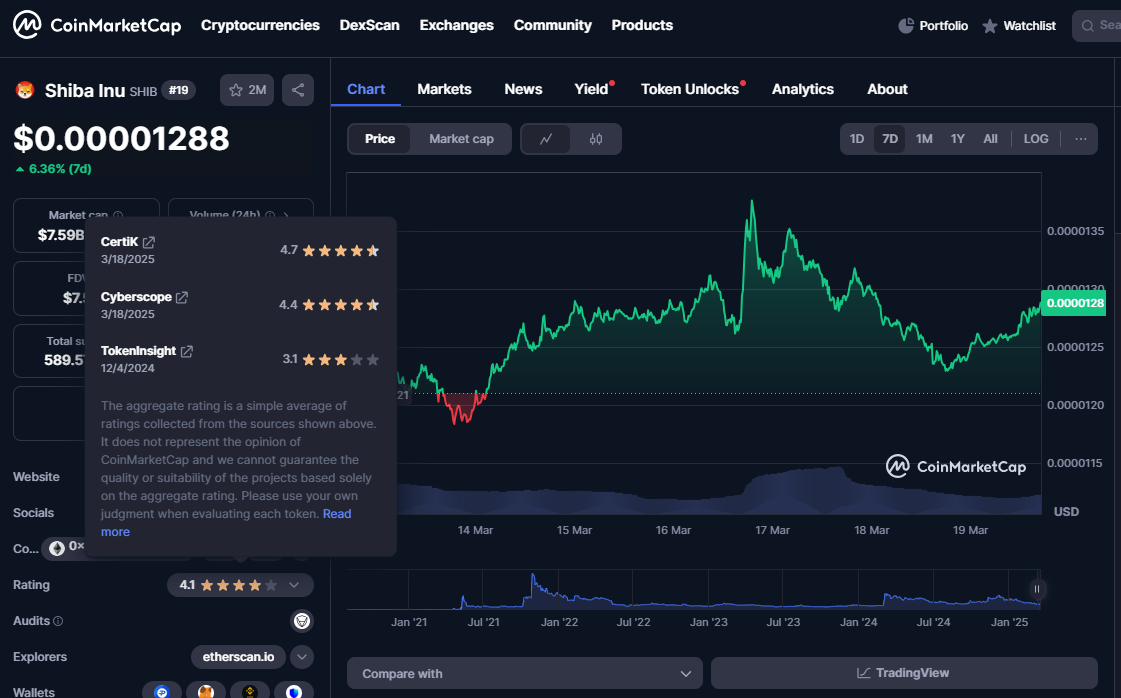Image resolution: width=1121 pixels, height=698 pixels.
Task: Open TokenInsight external link icon
Action: click(187, 351)
